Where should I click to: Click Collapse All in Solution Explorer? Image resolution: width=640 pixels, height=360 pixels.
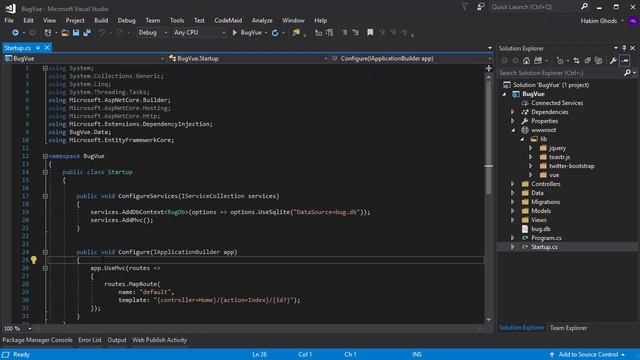tap(587, 61)
